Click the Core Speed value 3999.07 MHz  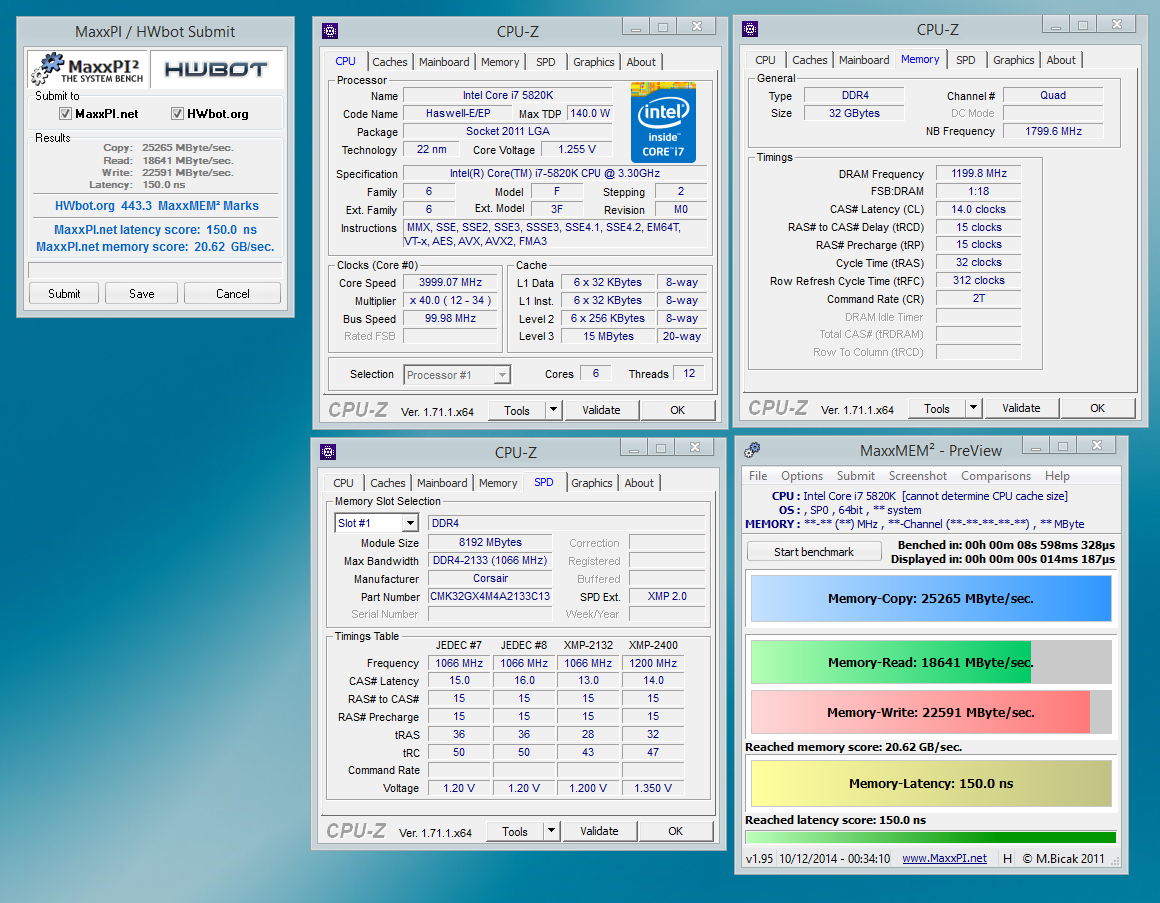451,283
